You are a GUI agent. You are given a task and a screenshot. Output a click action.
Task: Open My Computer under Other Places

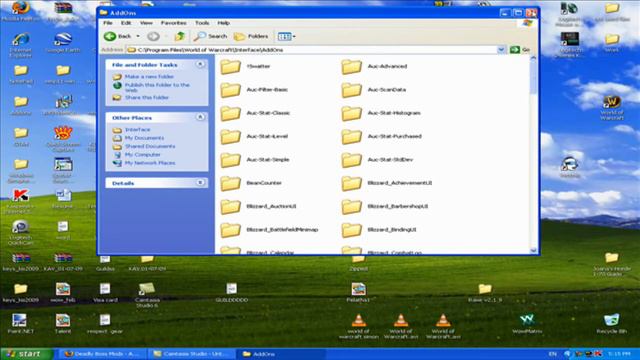point(142,155)
